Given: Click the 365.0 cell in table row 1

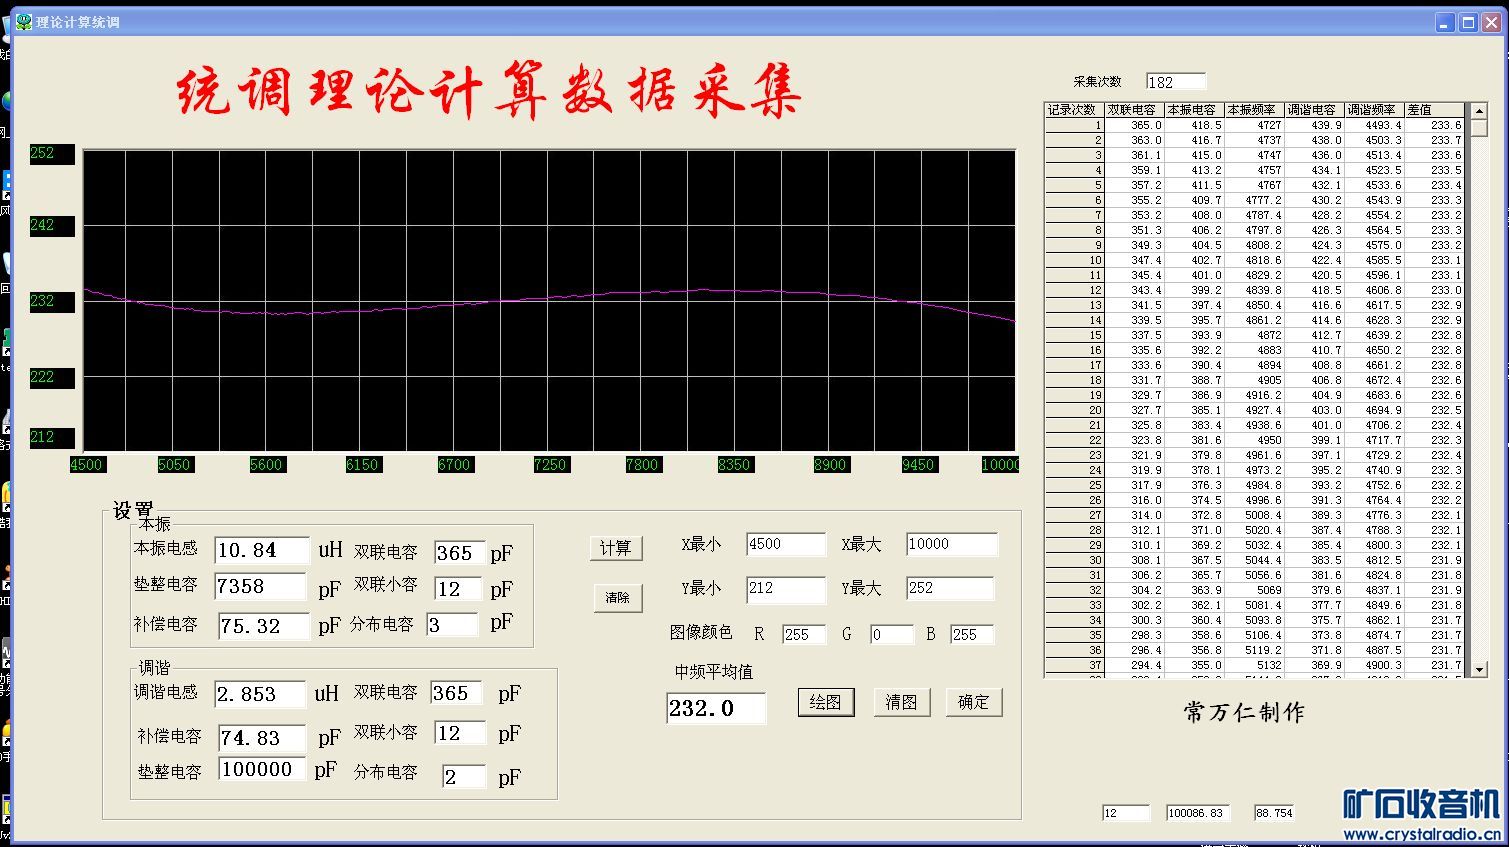Looking at the screenshot, I should tap(1134, 125).
